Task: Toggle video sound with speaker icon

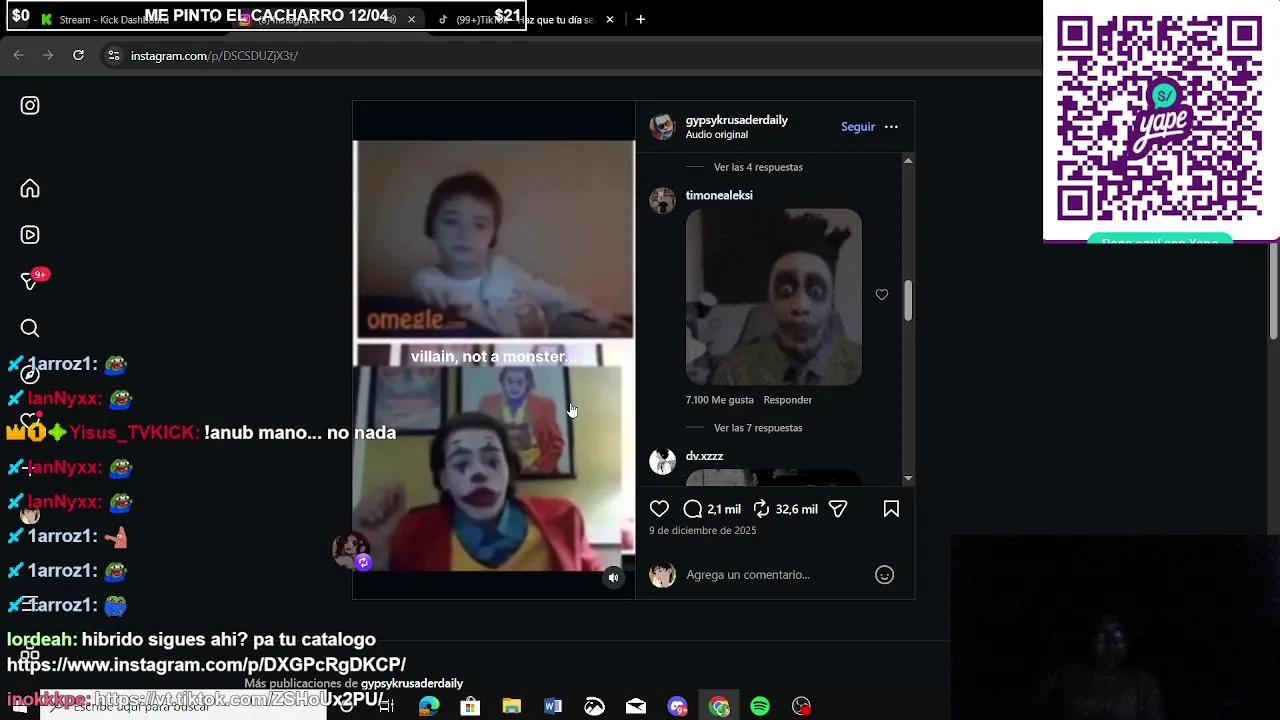Action: pyautogui.click(x=613, y=577)
